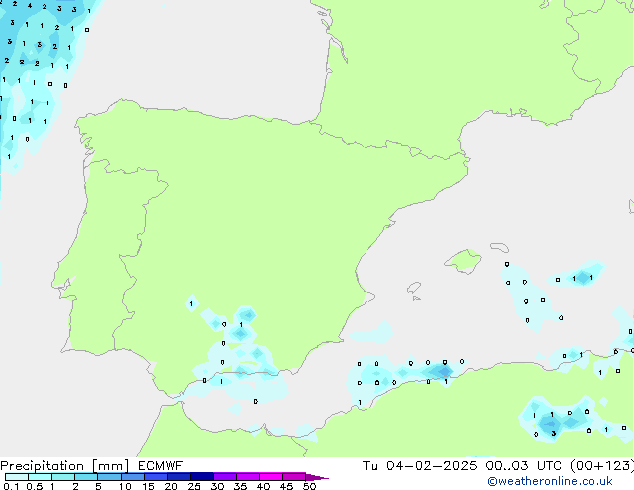
Task: Click the legend value '45'
Action: click(286, 486)
